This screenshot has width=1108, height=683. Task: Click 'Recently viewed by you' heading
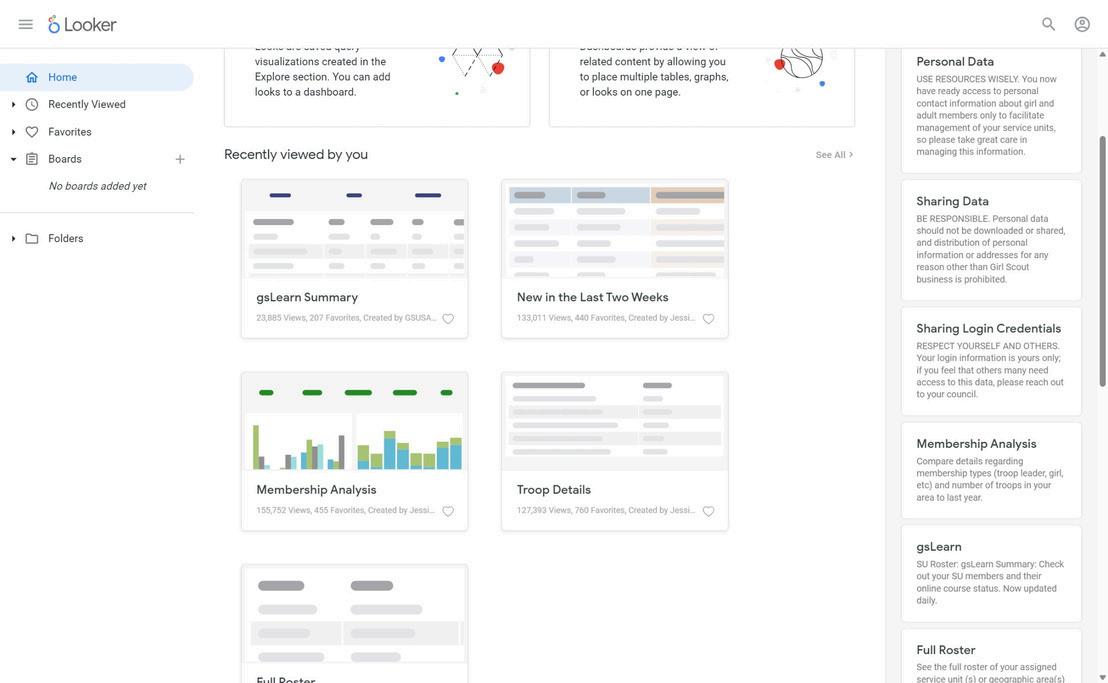coord(295,155)
